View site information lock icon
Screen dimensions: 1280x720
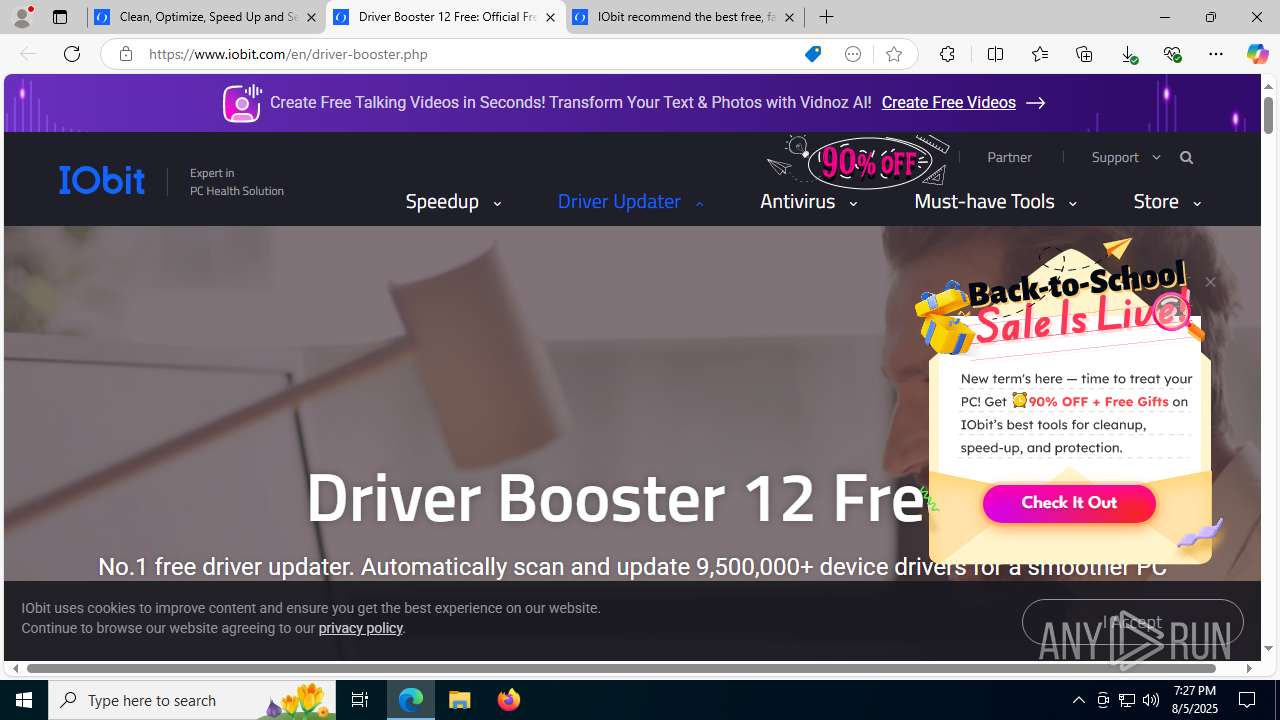[x=125, y=54]
